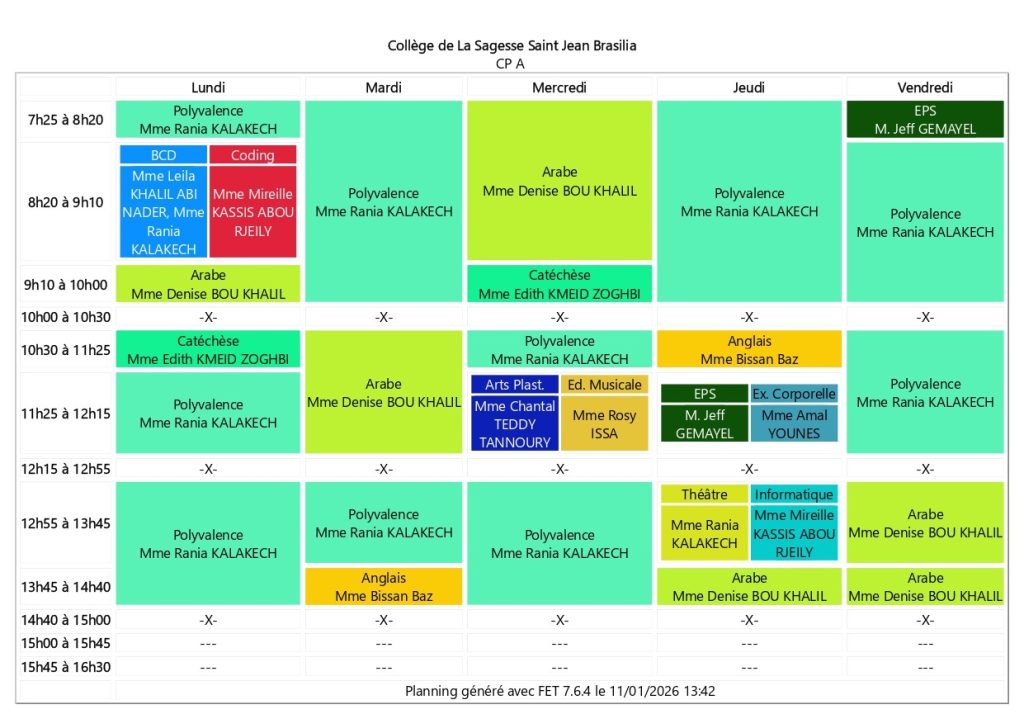Click the FET planning footer text

pos(559,691)
